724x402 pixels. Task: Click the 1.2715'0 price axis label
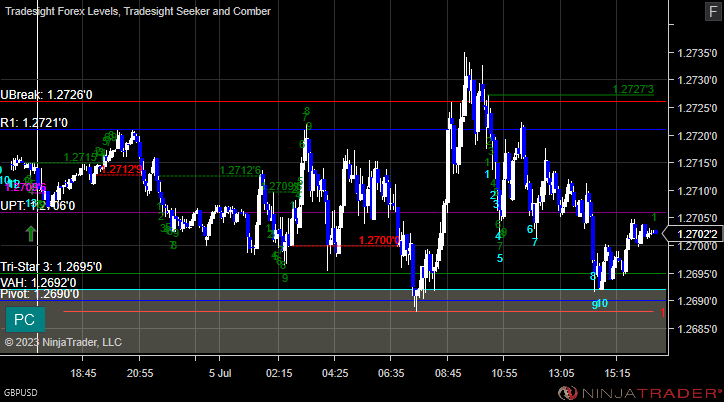(697, 163)
